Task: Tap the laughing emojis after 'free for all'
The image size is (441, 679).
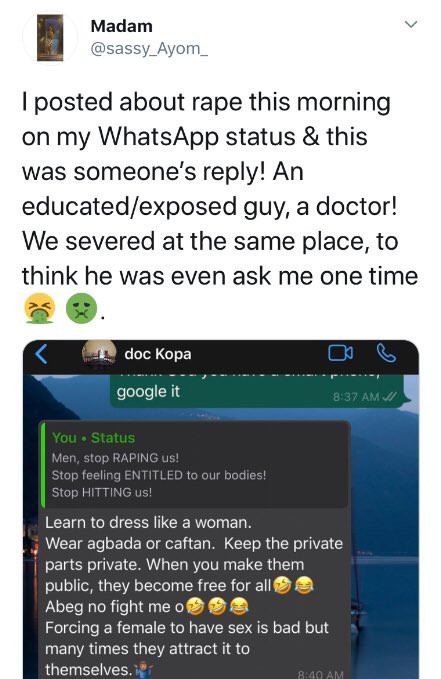Action: coord(293,585)
